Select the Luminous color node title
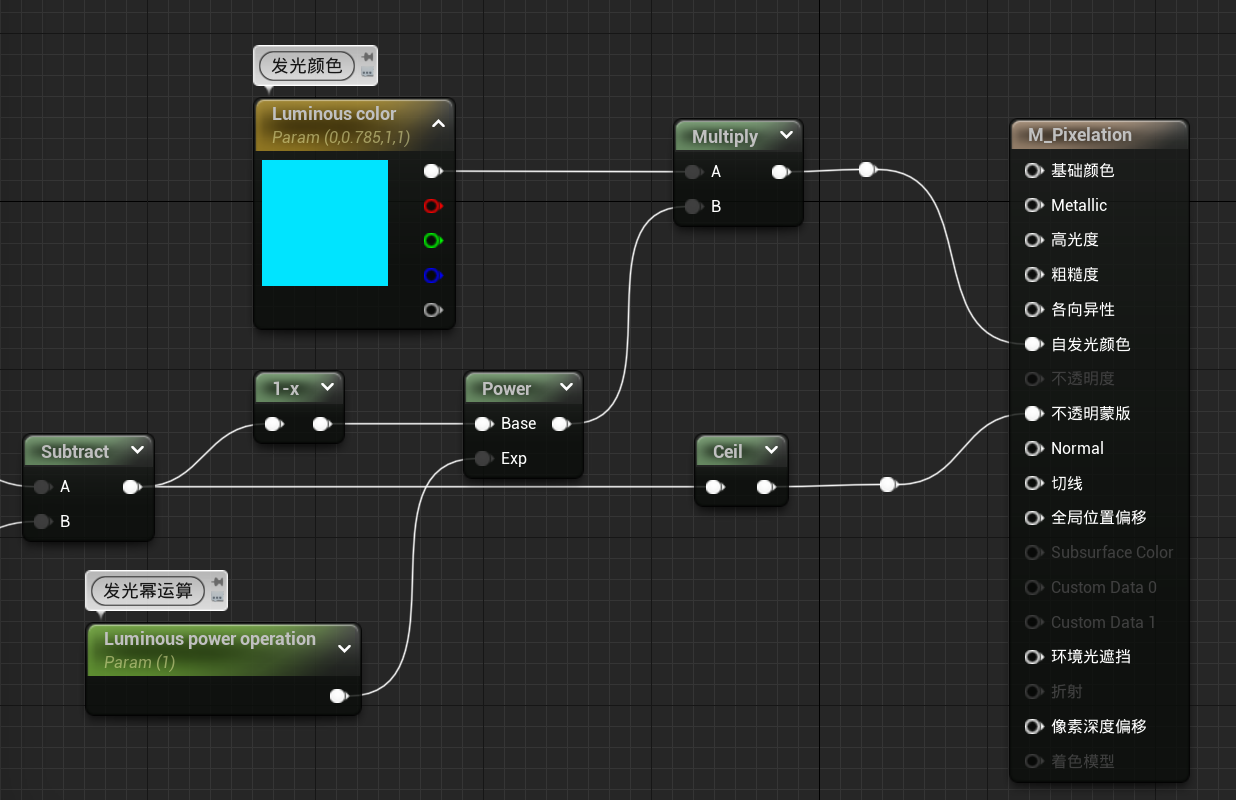 click(334, 114)
